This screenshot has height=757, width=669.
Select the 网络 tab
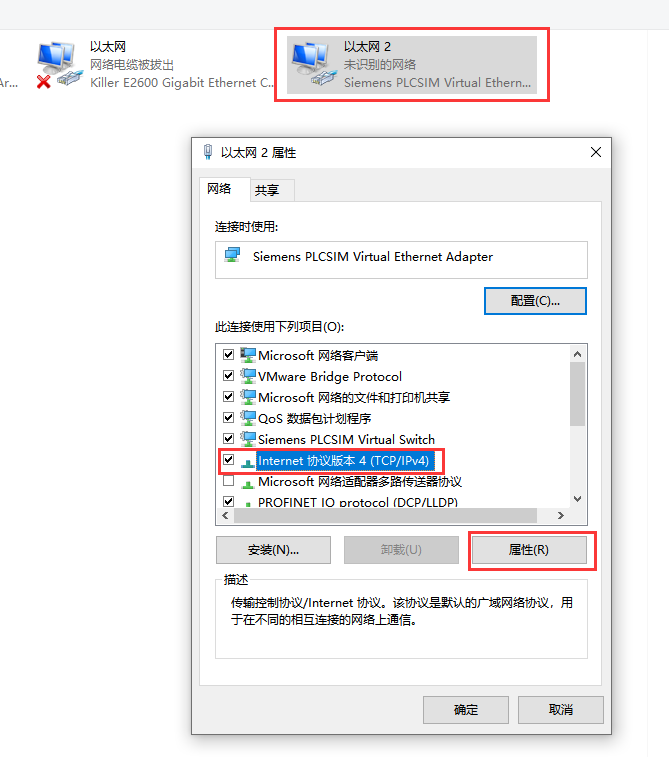[x=219, y=189]
